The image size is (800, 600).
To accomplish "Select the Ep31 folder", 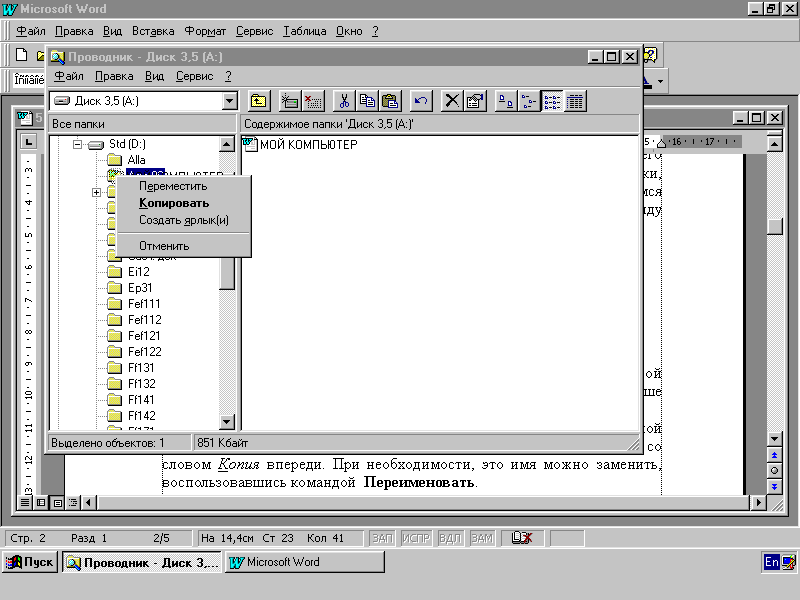I will pyautogui.click(x=139, y=288).
